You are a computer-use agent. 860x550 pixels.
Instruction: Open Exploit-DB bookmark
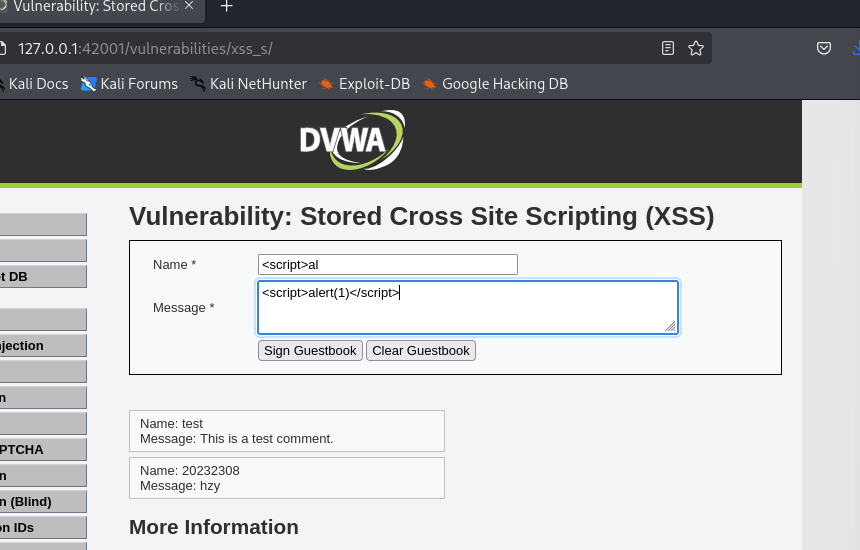tap(365, 84)
